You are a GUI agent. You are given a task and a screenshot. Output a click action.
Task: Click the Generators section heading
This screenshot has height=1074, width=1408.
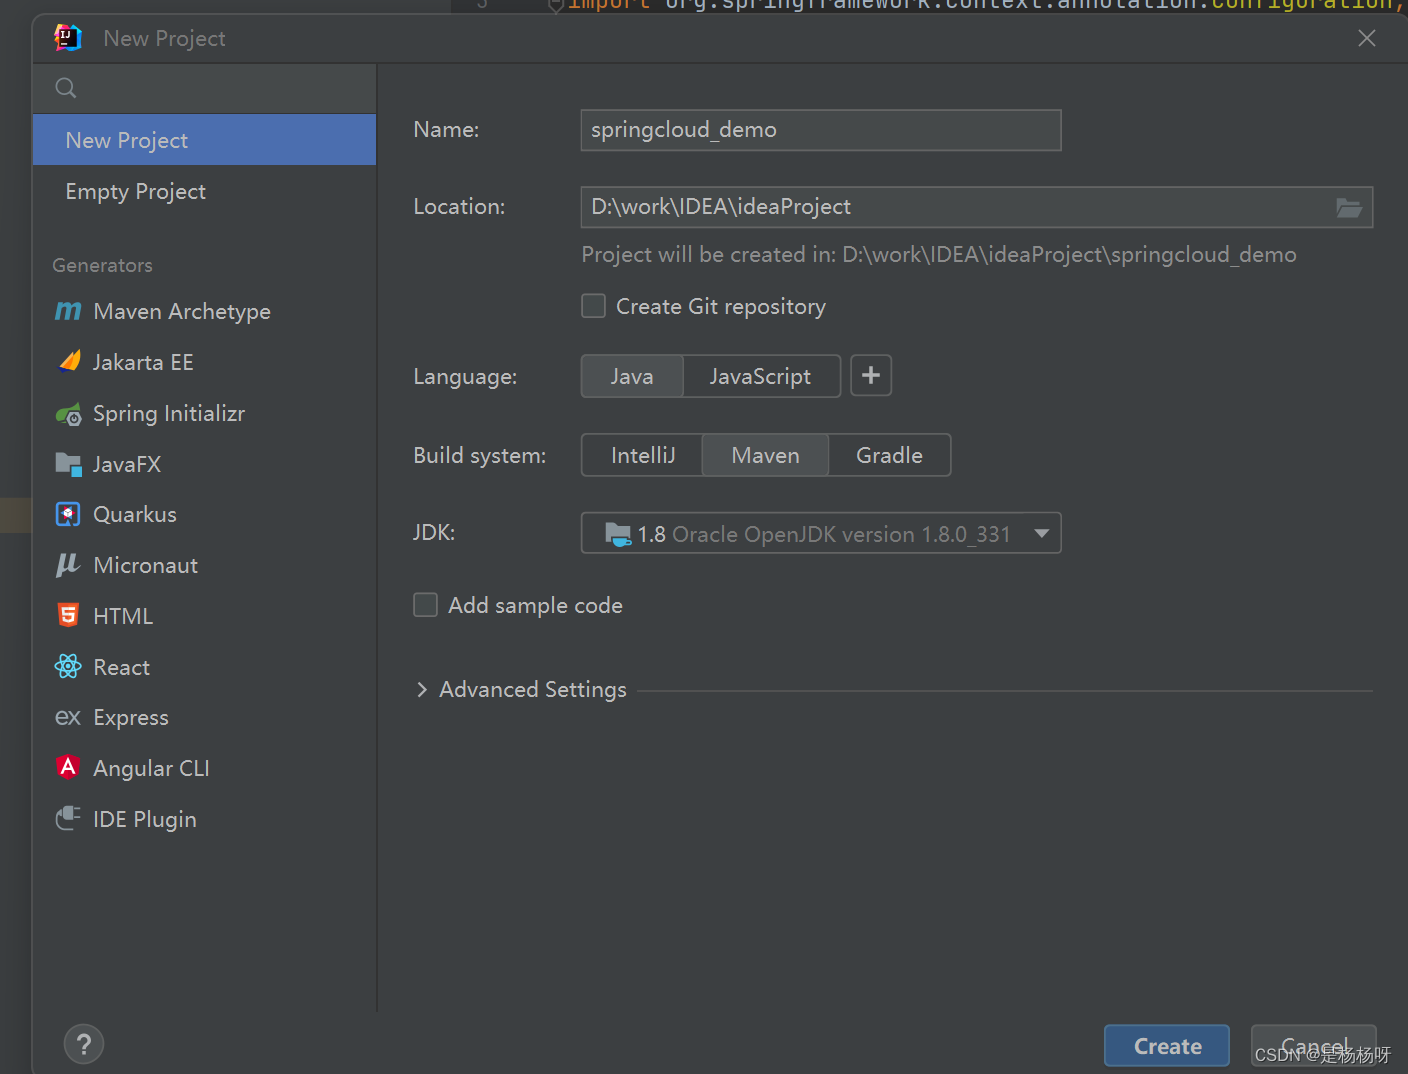coord(103,265)
